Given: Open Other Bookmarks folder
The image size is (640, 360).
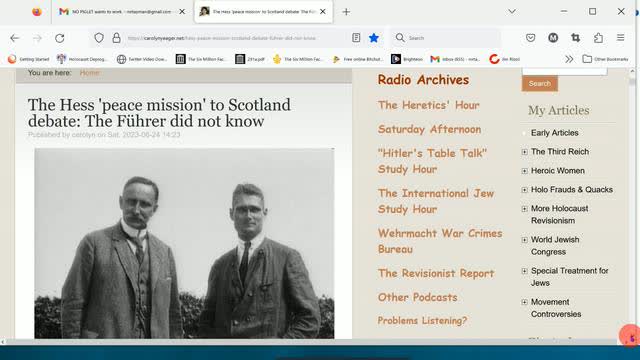Looking at the screenshot, I should [605, 59].
